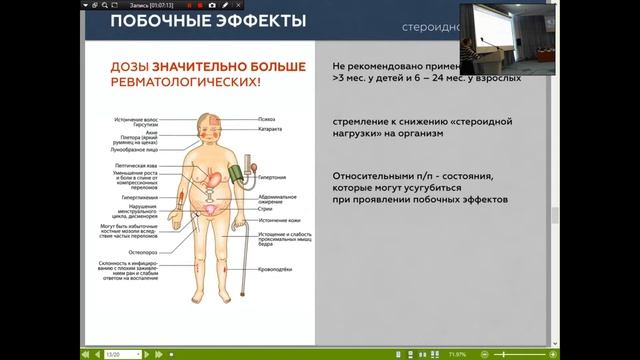Click the webcam video thumbnail
The width and height of the screenshot is (640, 360).
tap(507, 40)
